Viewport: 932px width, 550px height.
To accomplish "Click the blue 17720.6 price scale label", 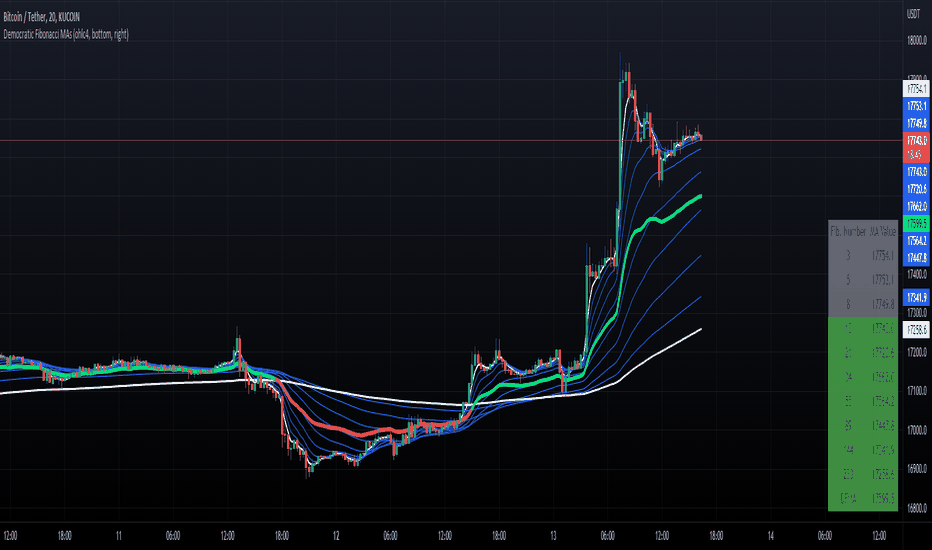I will [916, 189].
